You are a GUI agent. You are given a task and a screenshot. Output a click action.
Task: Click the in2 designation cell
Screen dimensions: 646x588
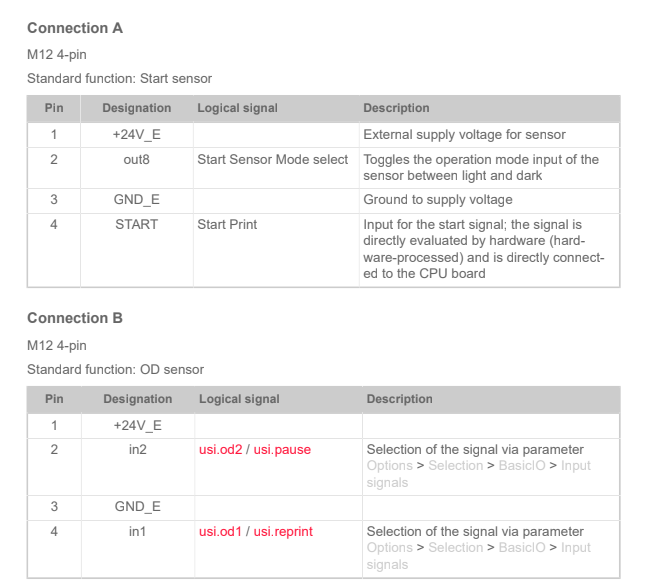pos(137,450)
